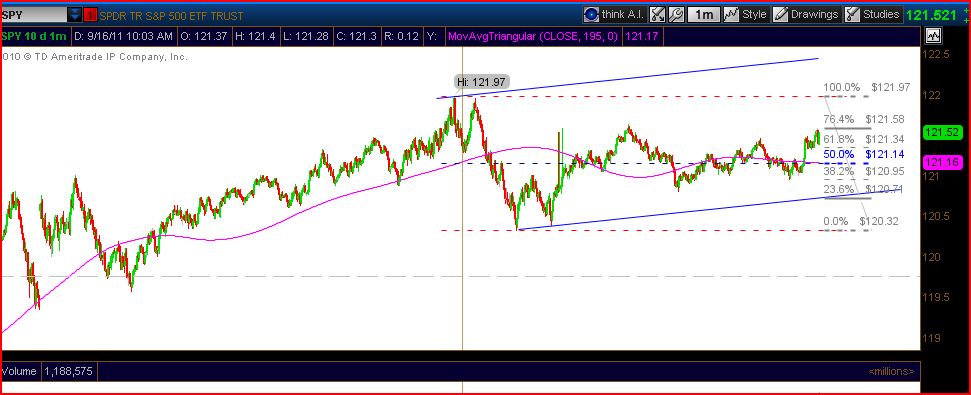
Task: Select the 50.0% Fibonacci level label
Action: (838, 154)
